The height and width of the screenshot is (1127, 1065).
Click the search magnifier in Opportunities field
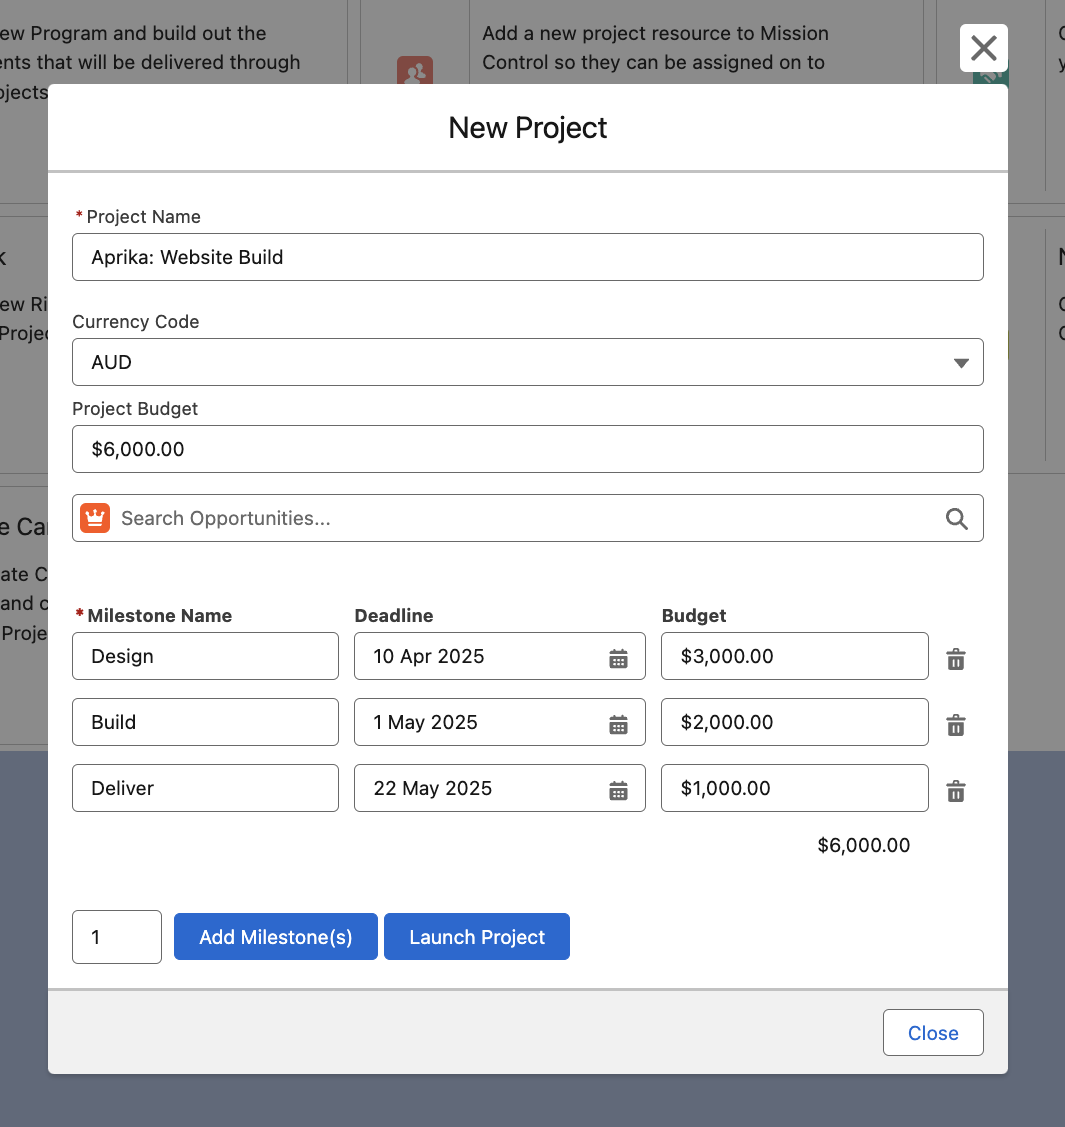956,518
